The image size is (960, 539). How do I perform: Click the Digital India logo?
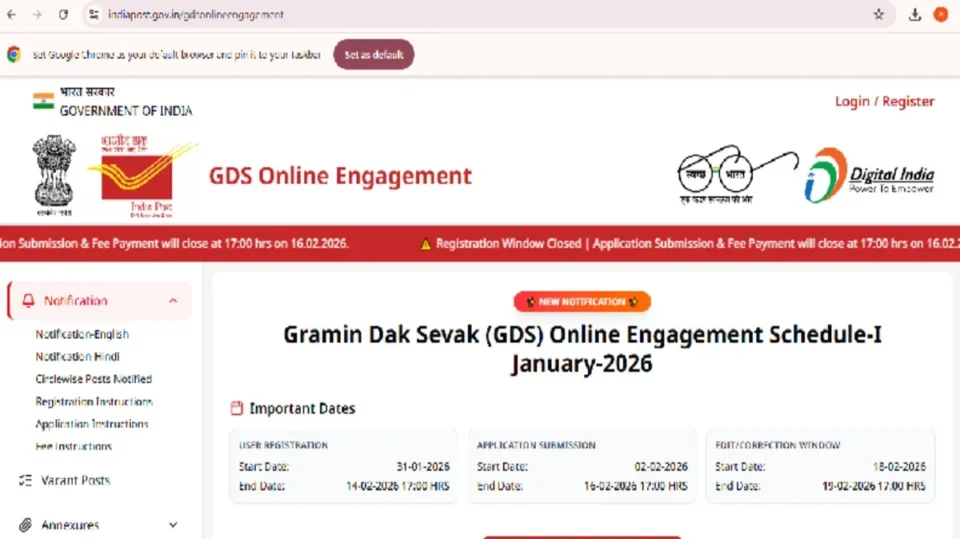[869, 176]
